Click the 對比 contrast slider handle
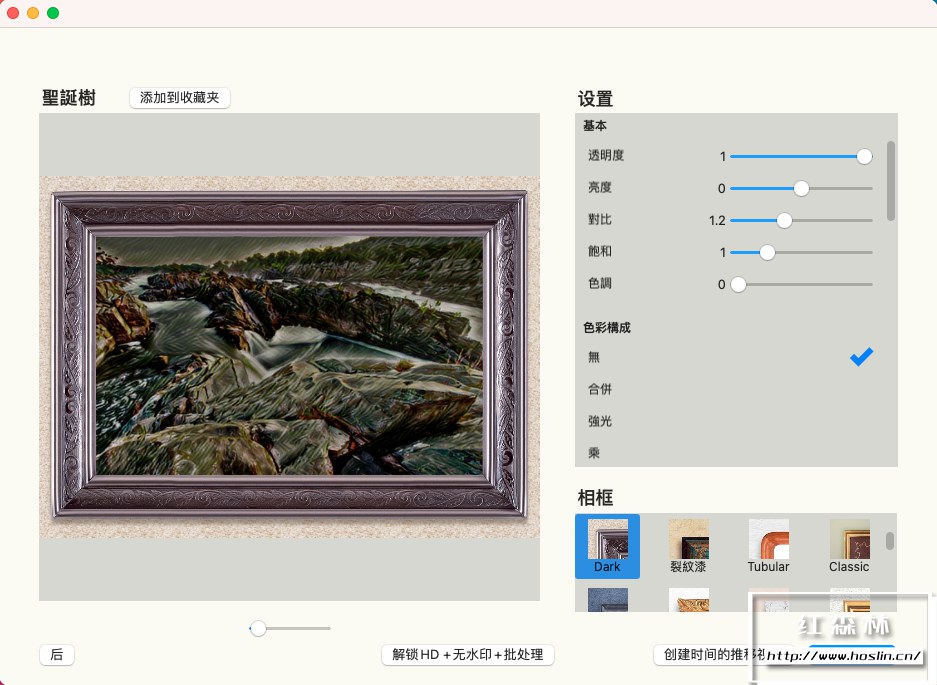 (785, 221)
